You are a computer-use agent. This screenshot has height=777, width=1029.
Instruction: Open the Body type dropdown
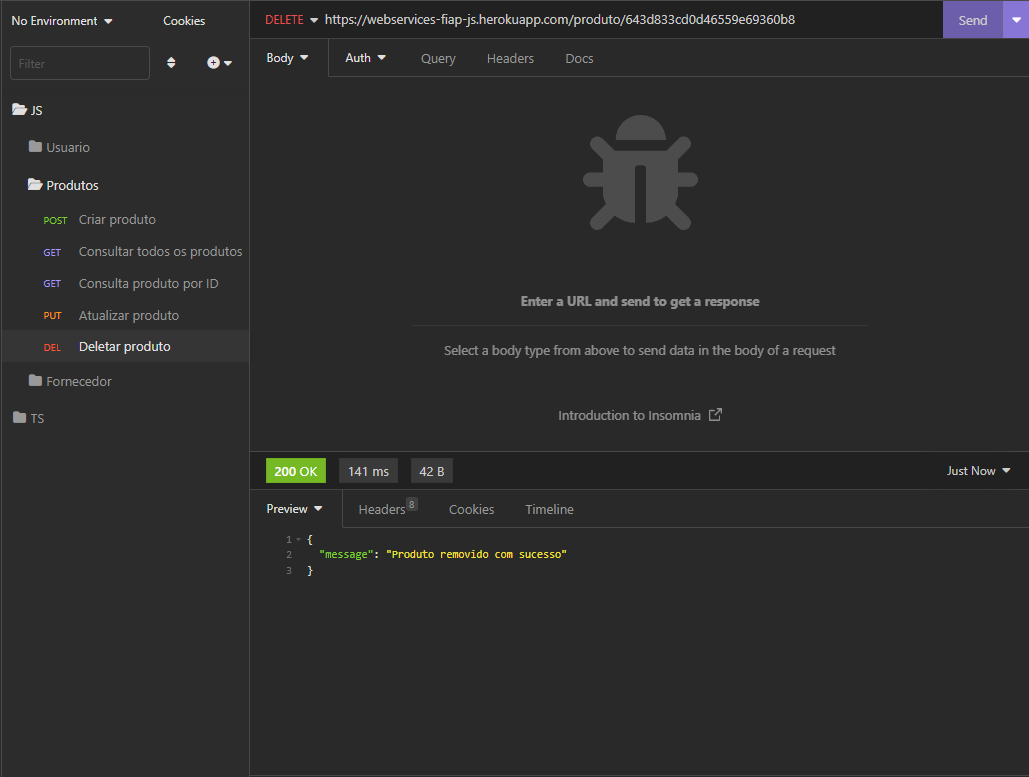[x=287, y=57]
